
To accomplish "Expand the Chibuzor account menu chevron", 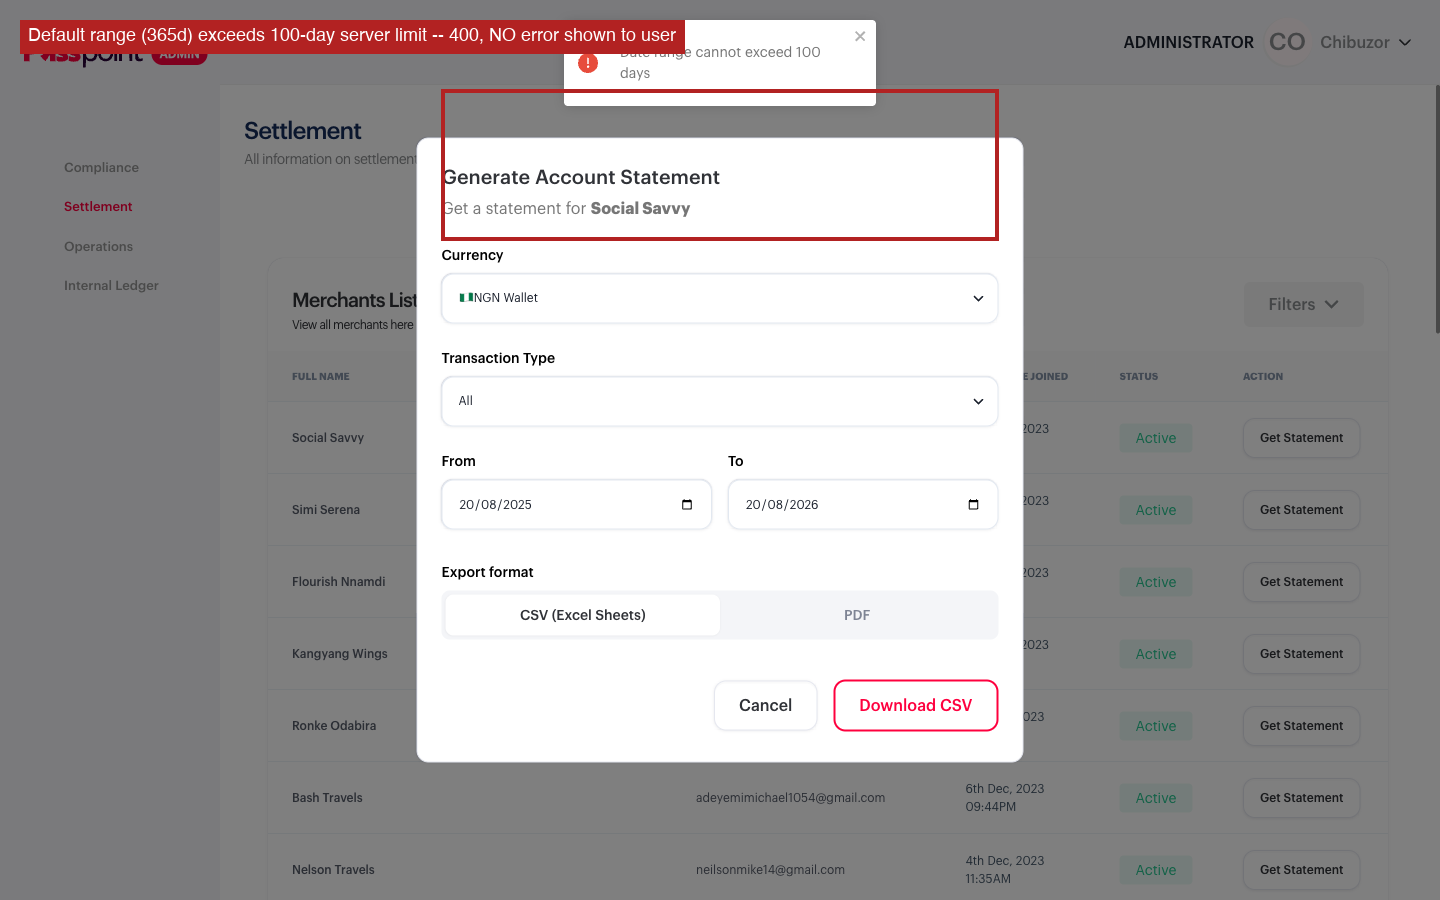I will click(1405, 43).
